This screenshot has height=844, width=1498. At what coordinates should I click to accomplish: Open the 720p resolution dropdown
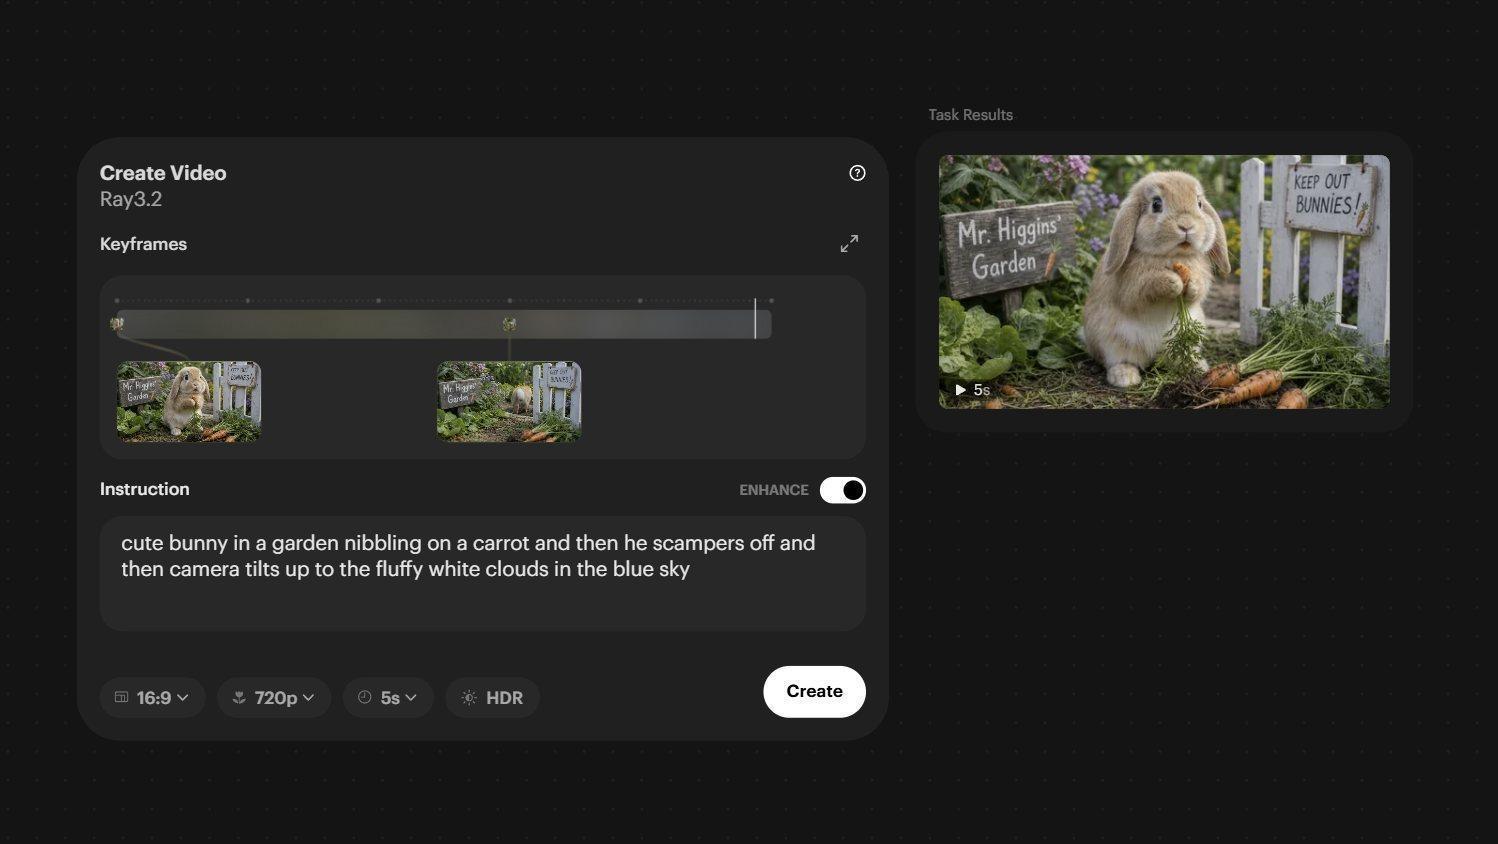(x=274, y=698)
